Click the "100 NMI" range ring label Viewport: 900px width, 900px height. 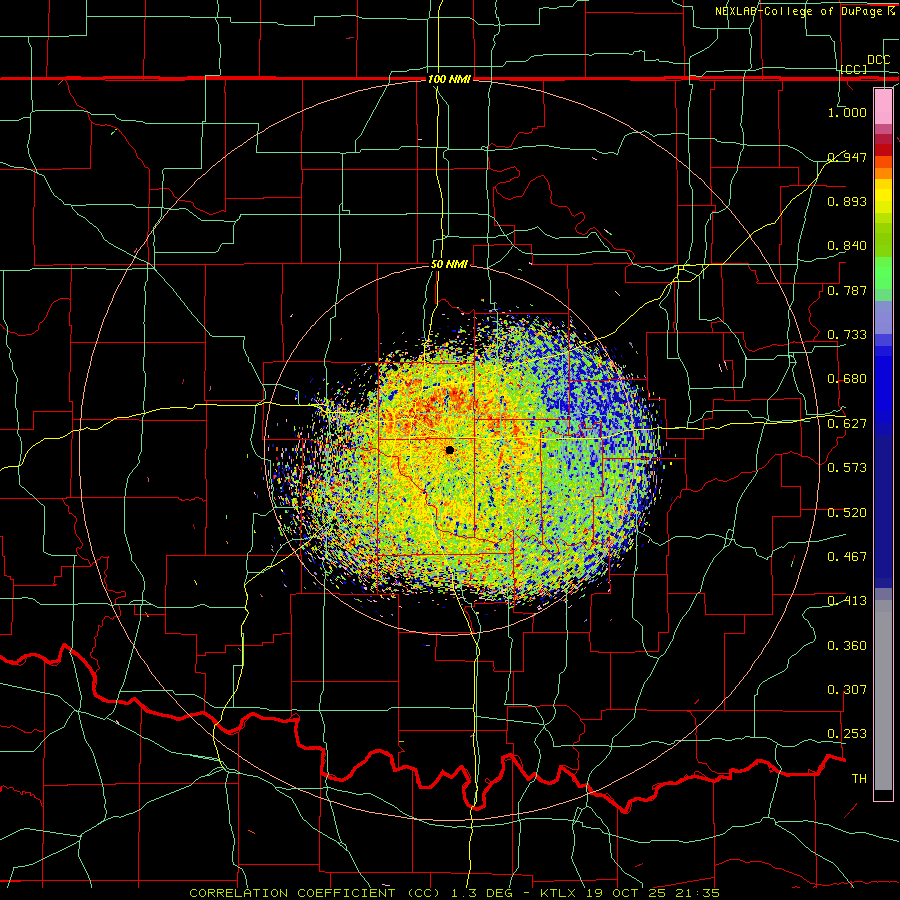(x=449, y=79)
